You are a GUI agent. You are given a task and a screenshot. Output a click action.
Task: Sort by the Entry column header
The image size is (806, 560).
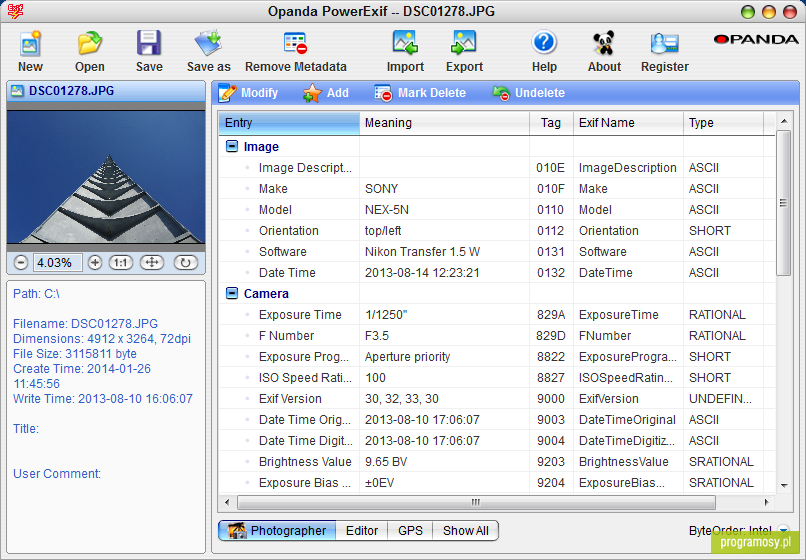click(x=289, y=123)
